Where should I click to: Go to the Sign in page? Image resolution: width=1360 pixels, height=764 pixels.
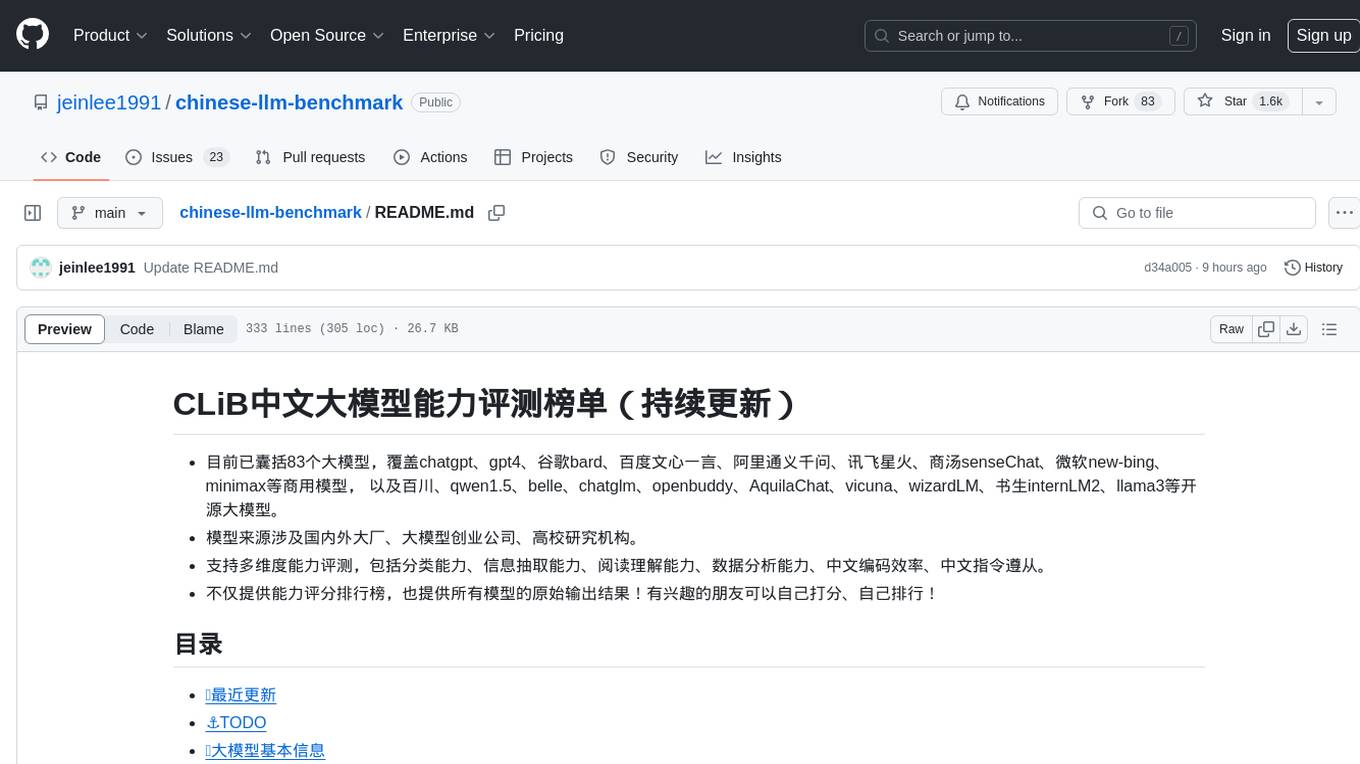[1245, 35]
